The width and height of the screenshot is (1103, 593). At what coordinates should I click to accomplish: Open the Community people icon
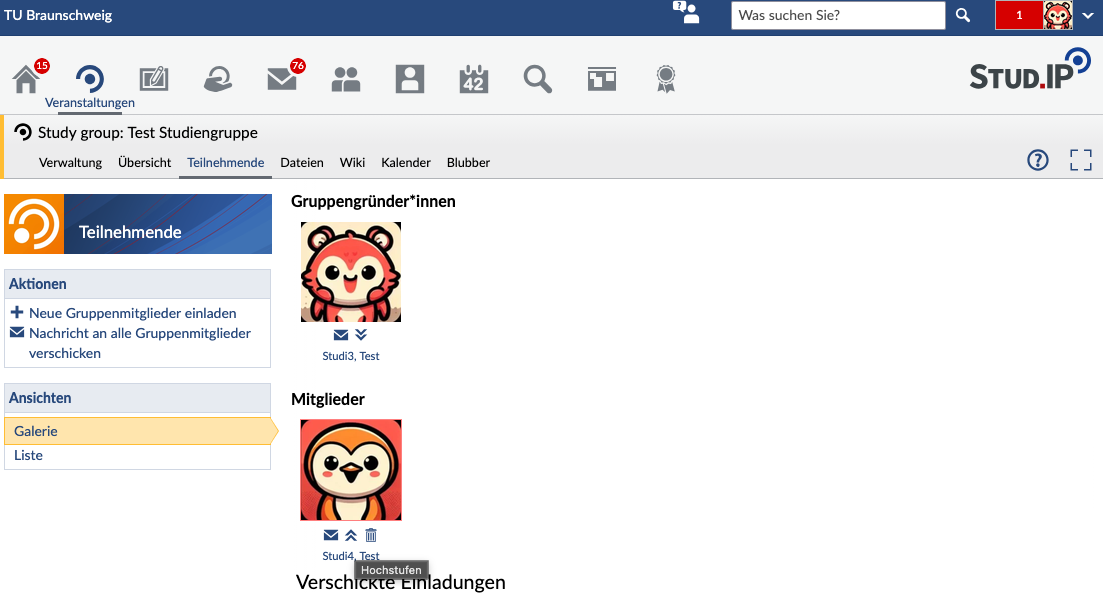[x=346, y=79]
